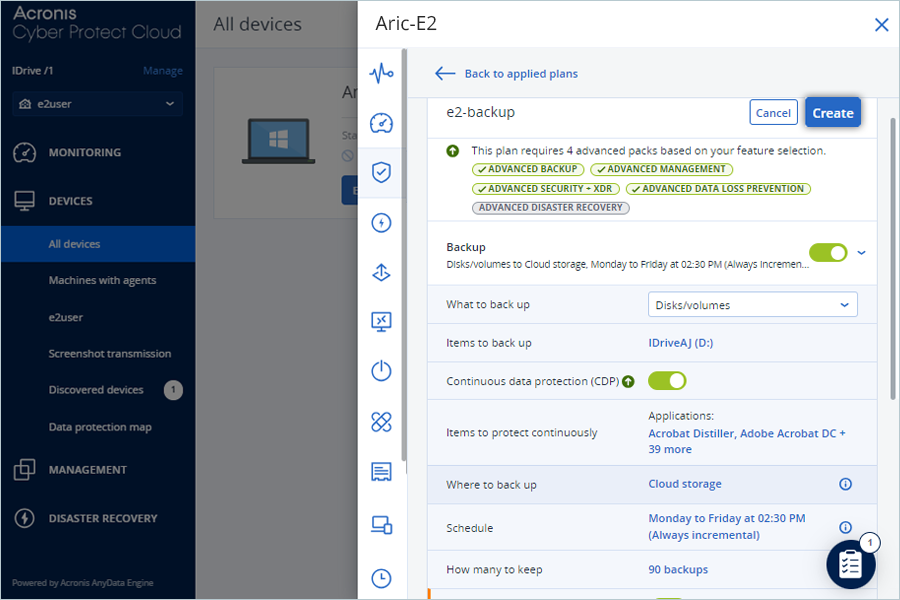Click Advanced Disaster Recovery pack tag
Viewport: 900px width, 600px height.
(550, 208)
